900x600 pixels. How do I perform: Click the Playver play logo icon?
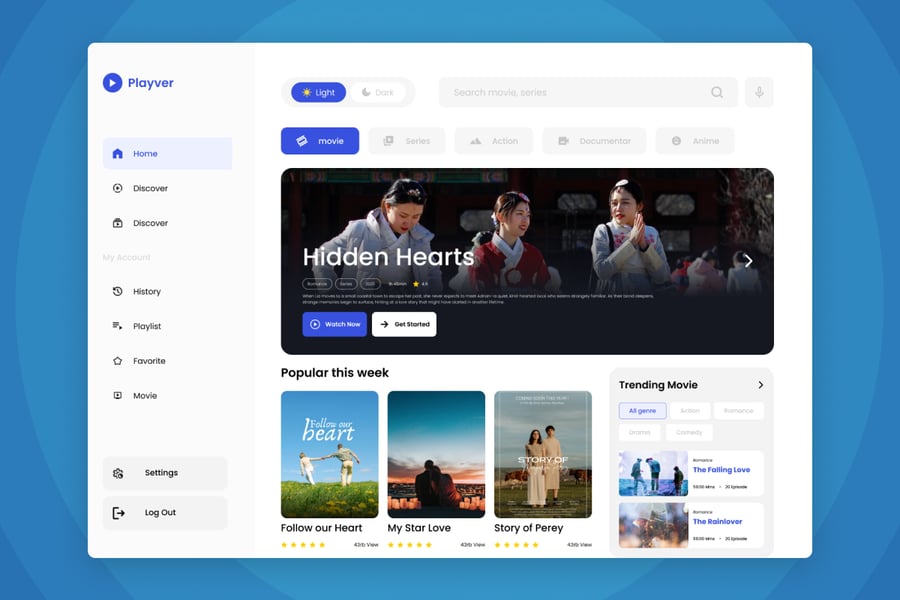[112, 83]
